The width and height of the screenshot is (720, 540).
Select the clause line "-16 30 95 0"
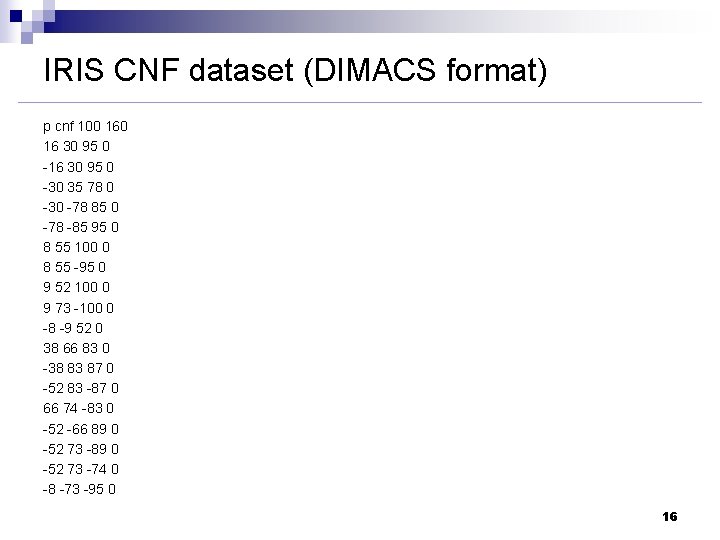click(78, 166)
